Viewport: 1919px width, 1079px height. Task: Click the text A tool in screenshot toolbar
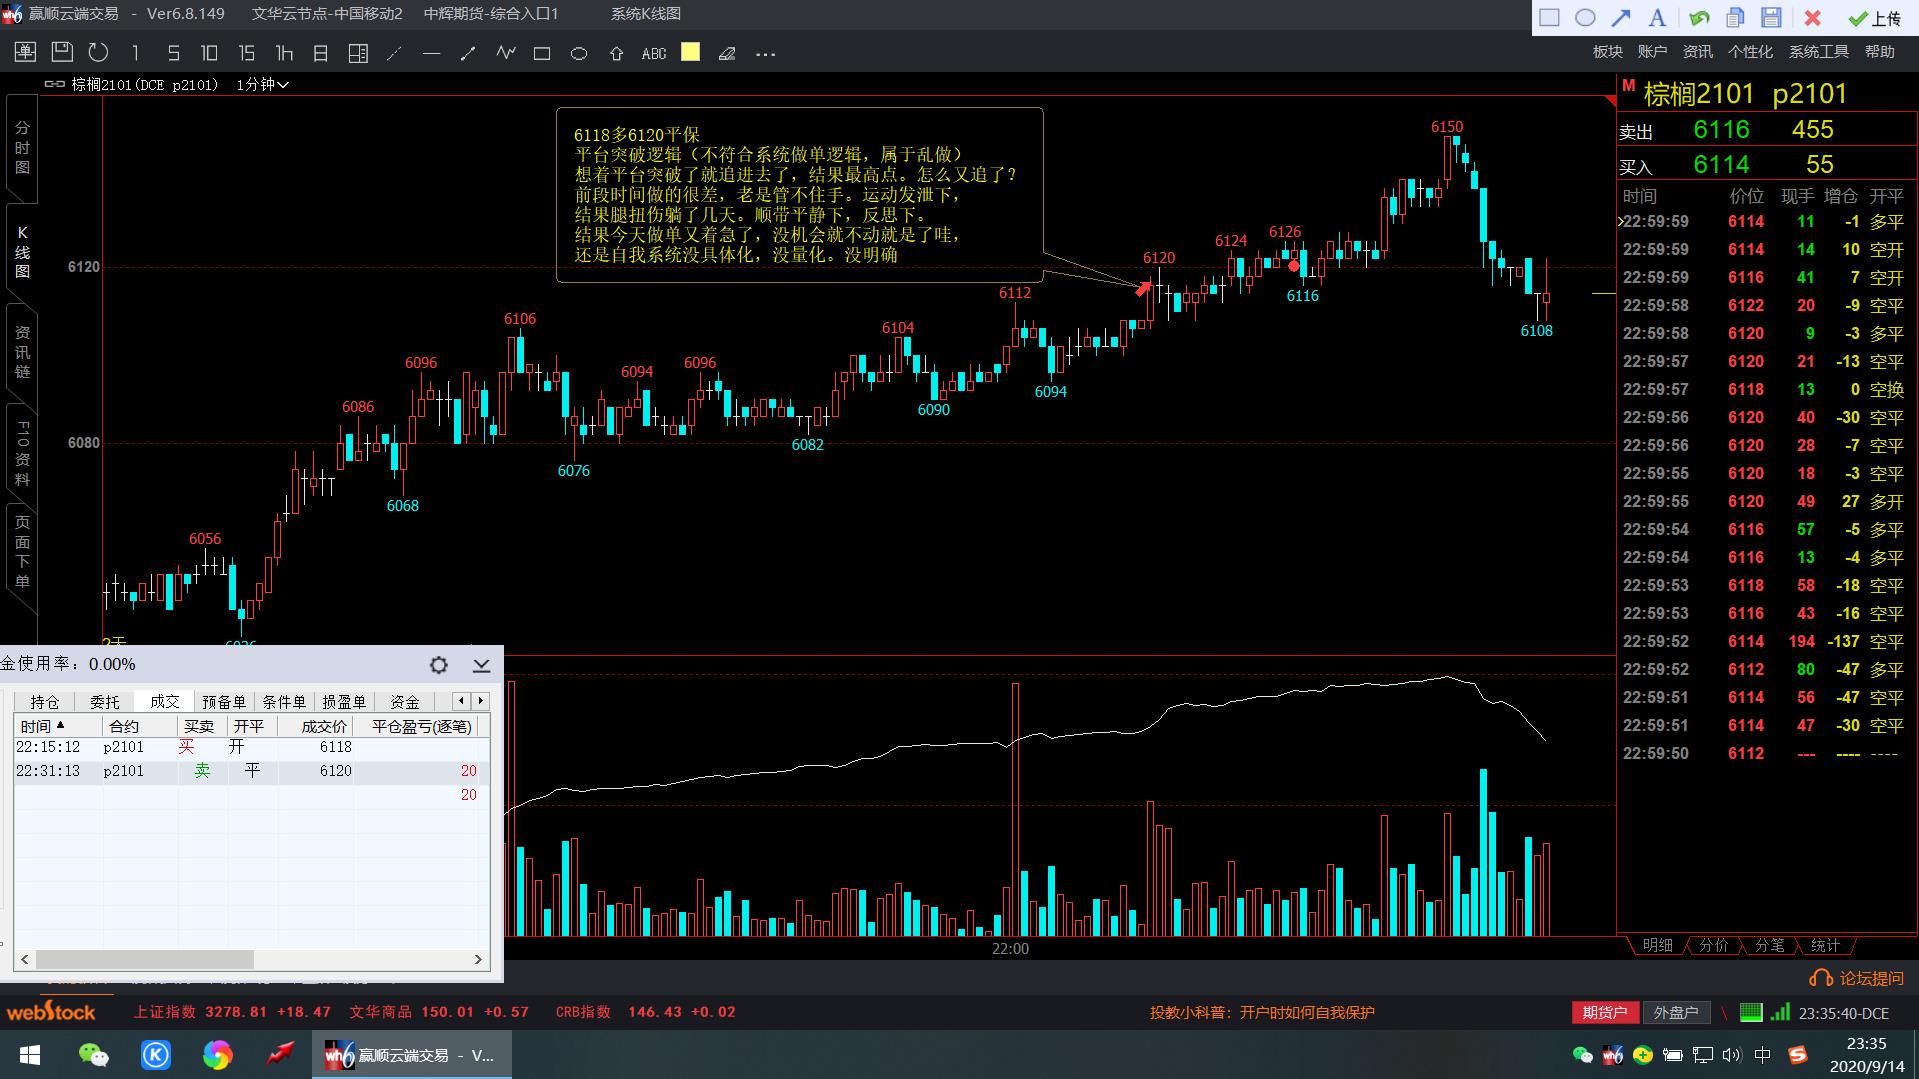pos(1657,17)
